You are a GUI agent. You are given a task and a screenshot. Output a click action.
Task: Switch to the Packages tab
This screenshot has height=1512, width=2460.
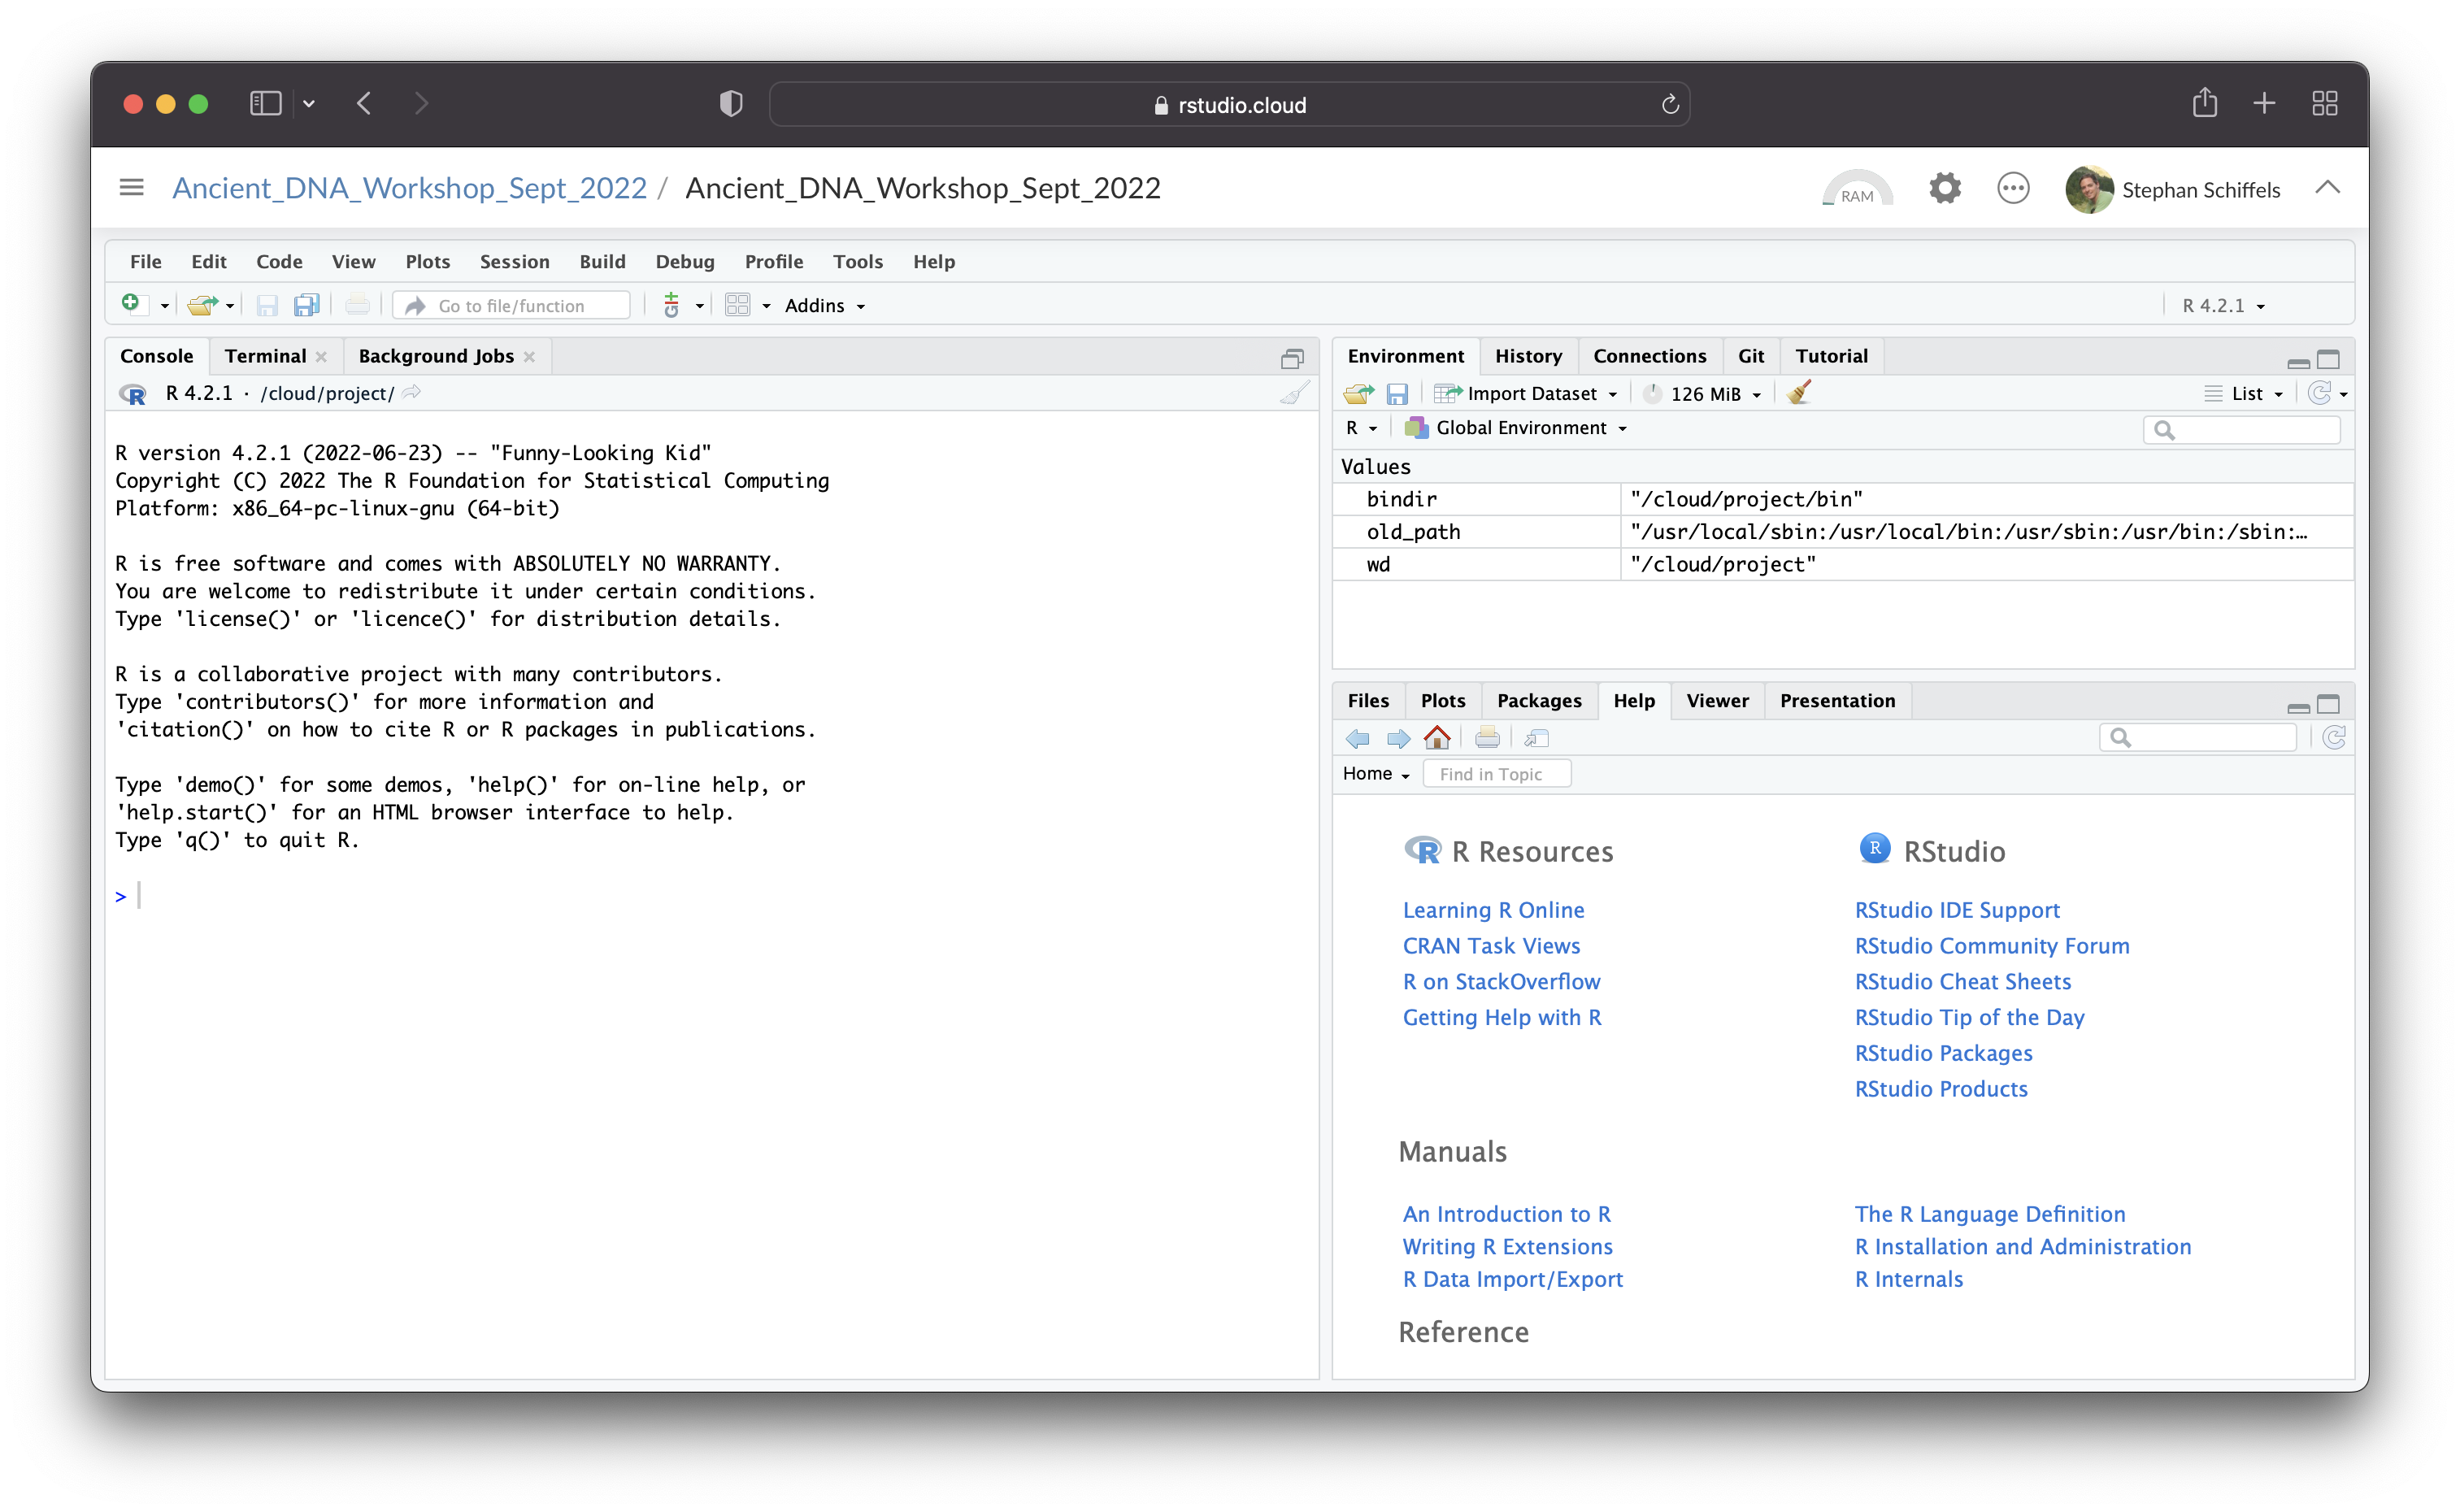coord(1539,700)
